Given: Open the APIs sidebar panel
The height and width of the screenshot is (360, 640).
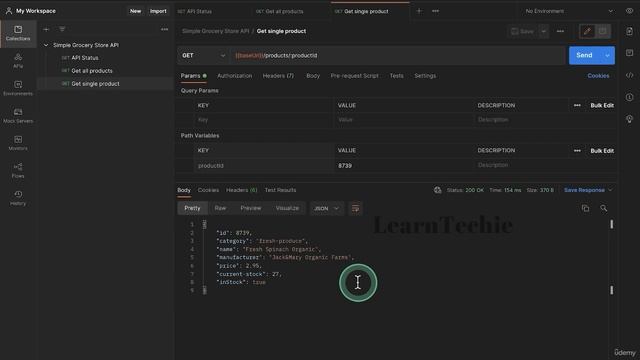Looking at the screenshot, I should 18,60.
